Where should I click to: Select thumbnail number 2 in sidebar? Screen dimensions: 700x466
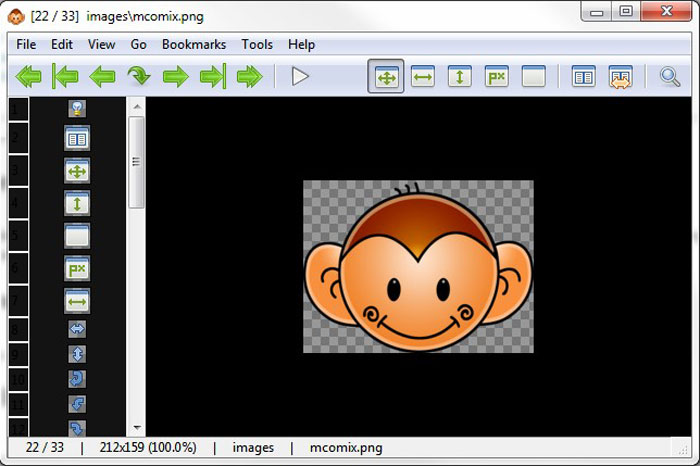tap(77, 138)
